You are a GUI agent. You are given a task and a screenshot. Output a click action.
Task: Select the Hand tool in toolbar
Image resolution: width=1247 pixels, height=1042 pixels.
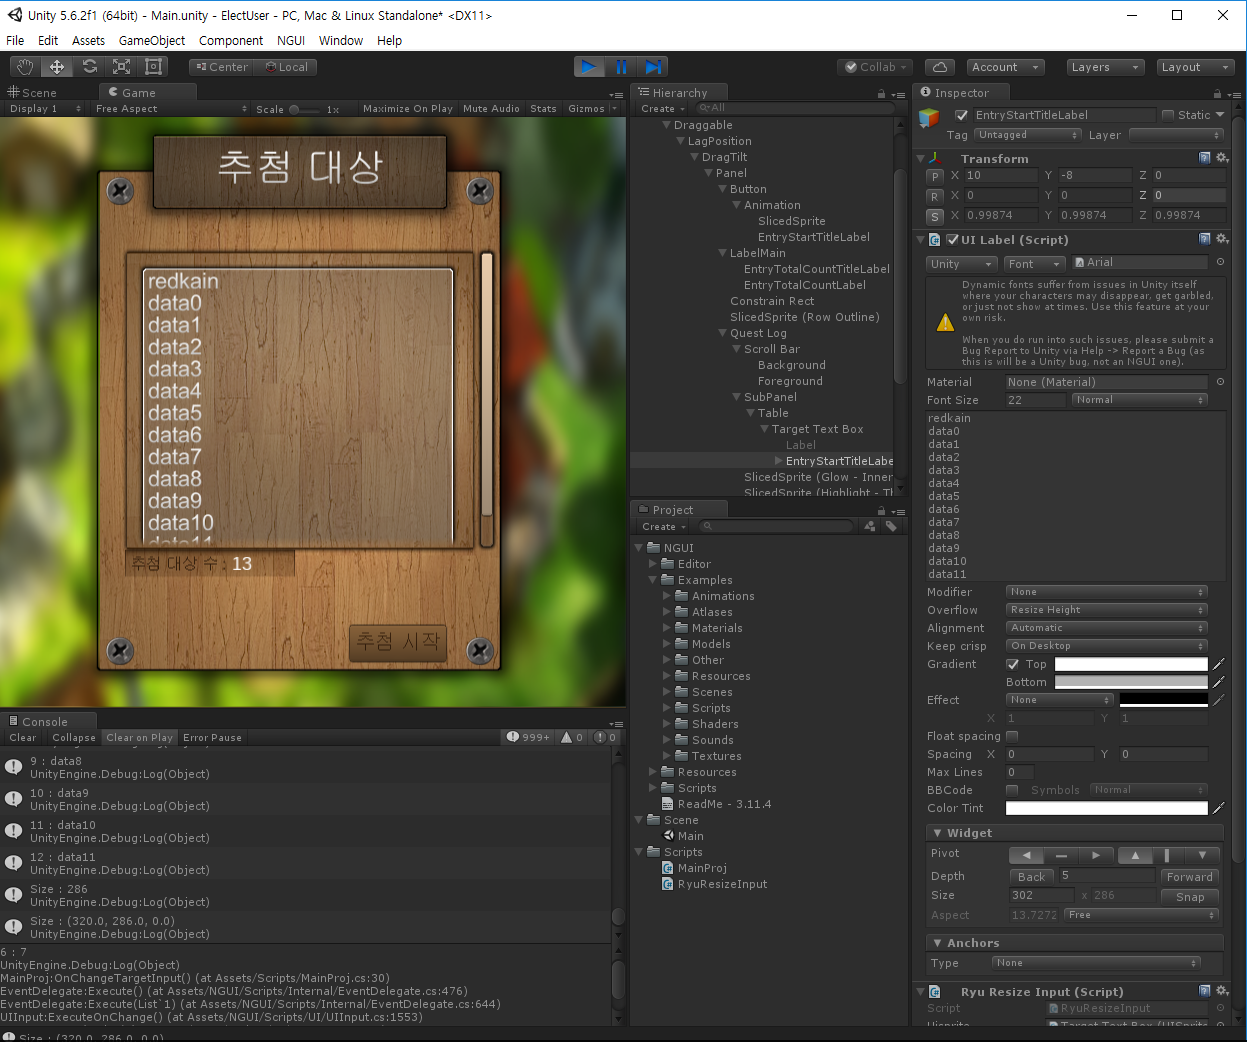coord(25,67)
